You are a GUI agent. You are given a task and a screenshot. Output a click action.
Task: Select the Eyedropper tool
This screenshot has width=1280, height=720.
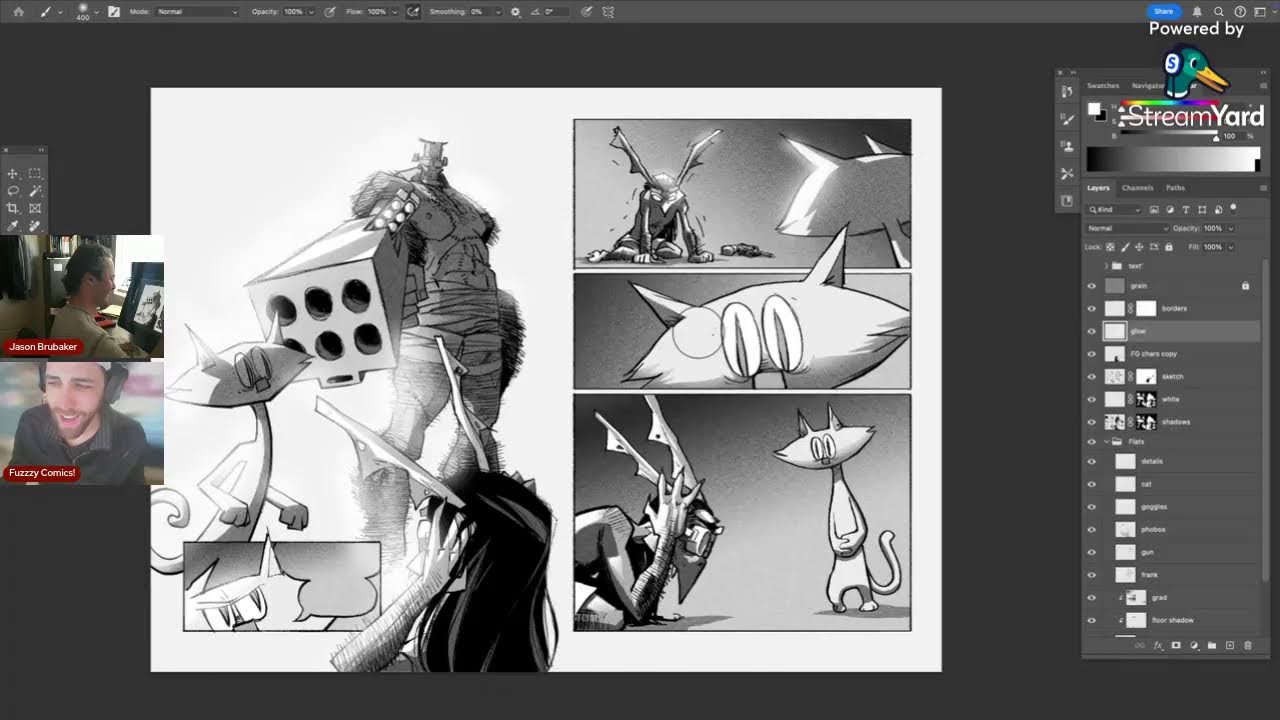[x=13, y=226]
